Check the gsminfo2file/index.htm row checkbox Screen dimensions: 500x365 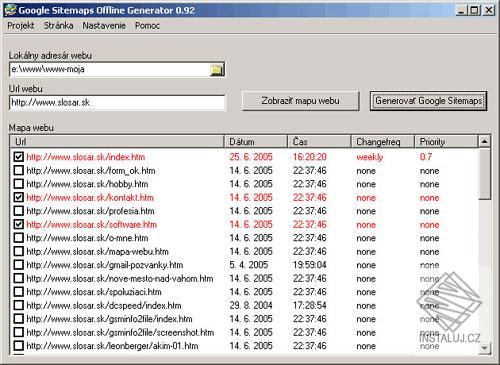(19, 319)
